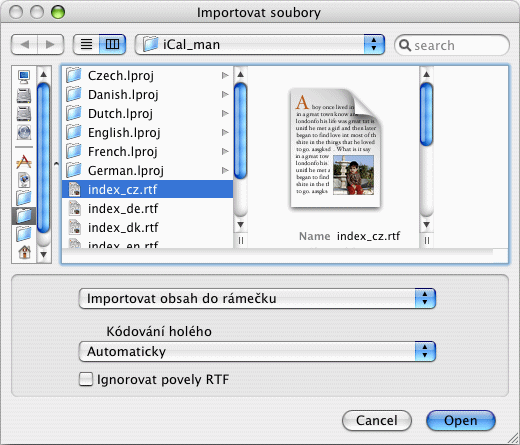The height and width of the screenshot is (445, 520).
Task: Toggle Ignorovat povely RTF checkbox
Action: coord(86,379)
